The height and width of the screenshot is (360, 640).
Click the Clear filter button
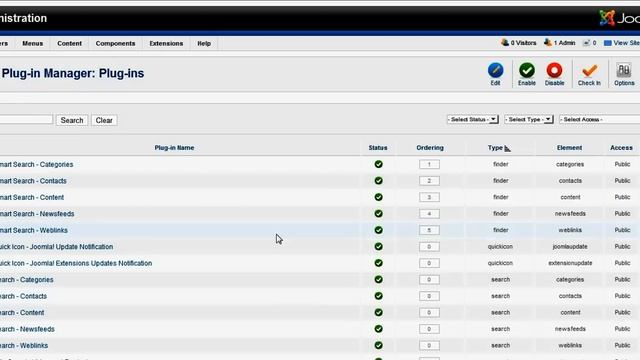(x=104, y=120)
